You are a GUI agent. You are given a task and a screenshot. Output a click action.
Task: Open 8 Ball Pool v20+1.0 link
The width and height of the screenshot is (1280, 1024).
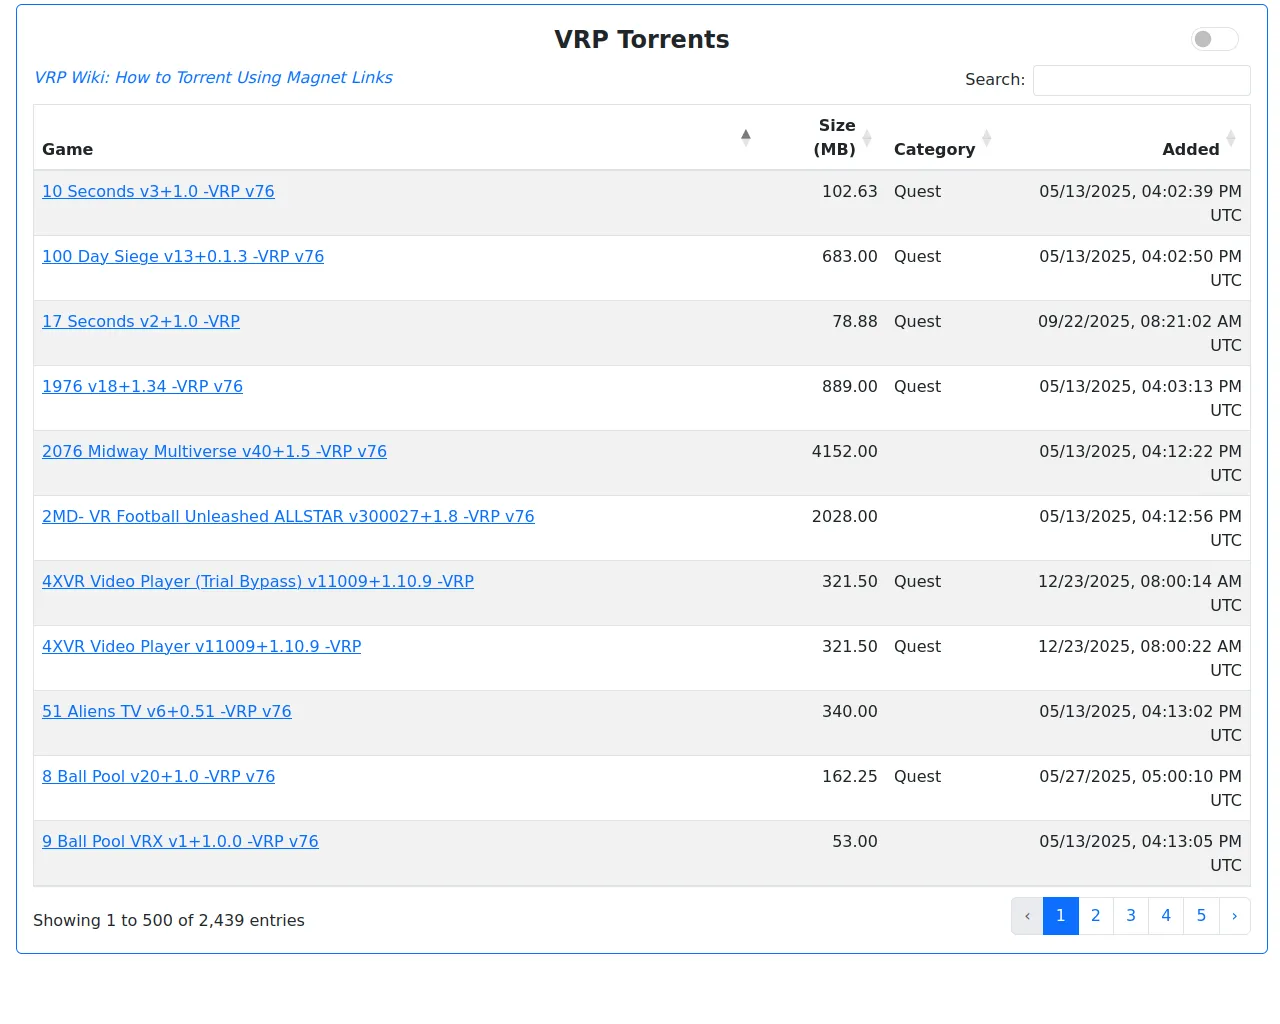click(158, 776)
